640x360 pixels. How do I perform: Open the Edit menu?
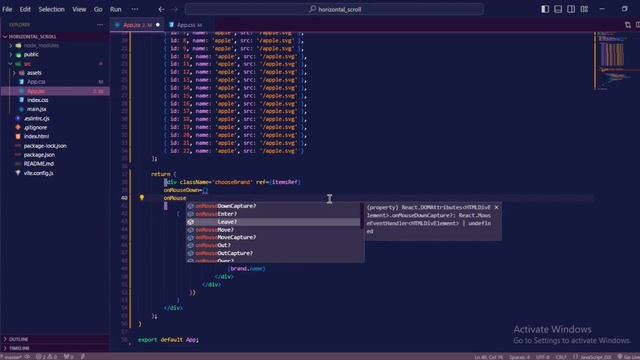coord(25,9)
